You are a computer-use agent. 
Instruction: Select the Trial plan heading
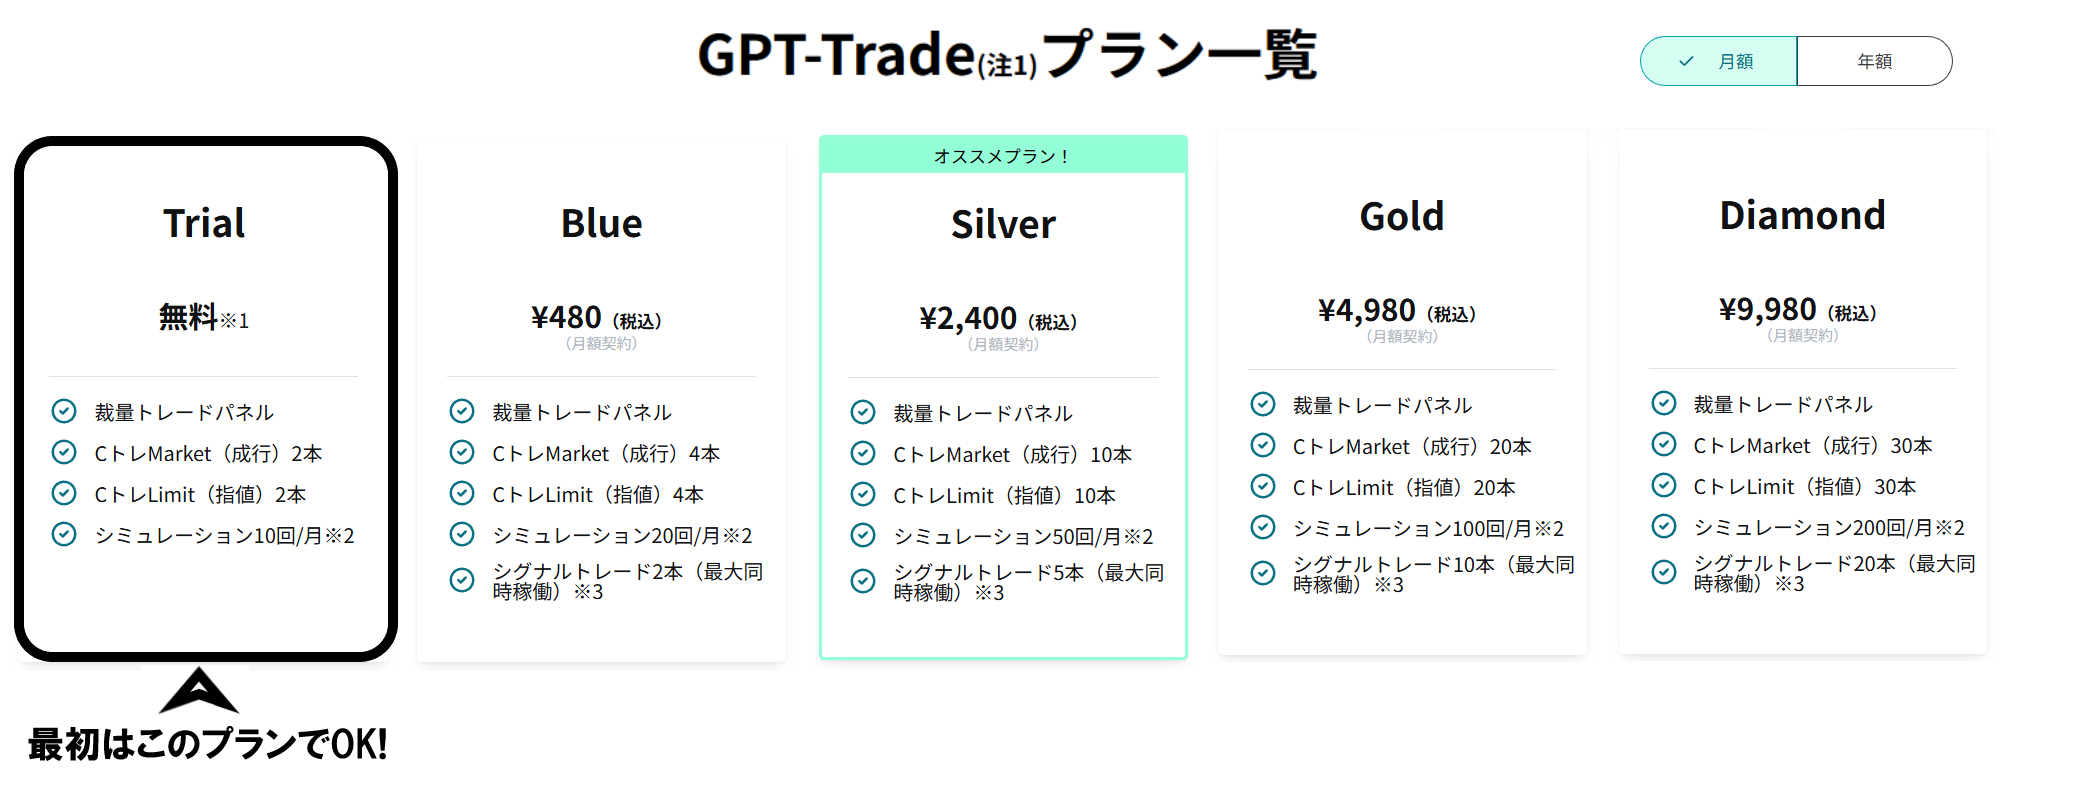click(204, 223)
